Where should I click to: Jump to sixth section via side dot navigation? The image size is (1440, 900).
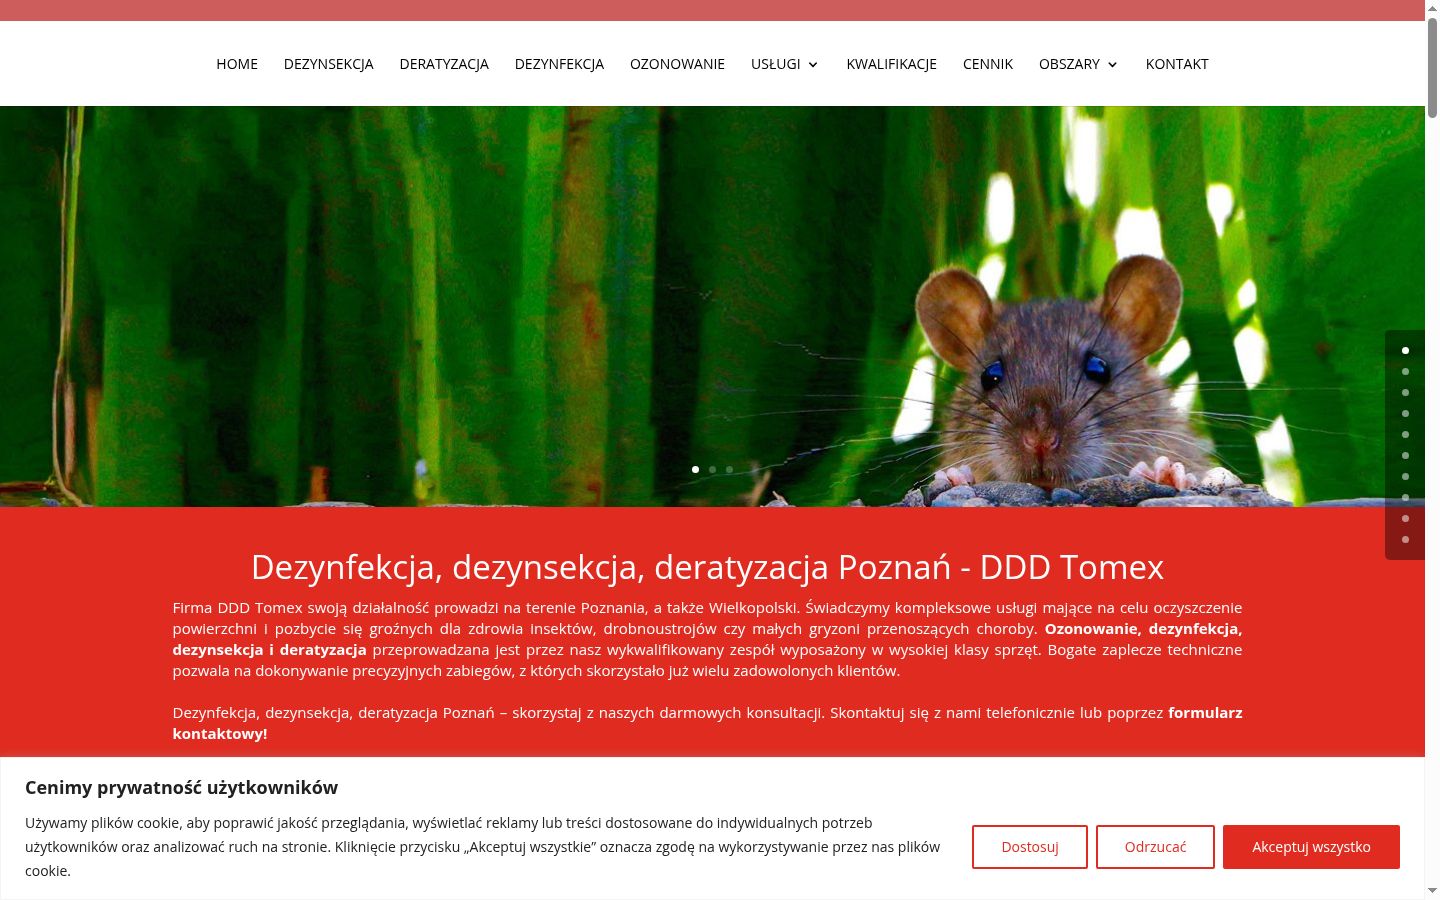coord(1405,455)
